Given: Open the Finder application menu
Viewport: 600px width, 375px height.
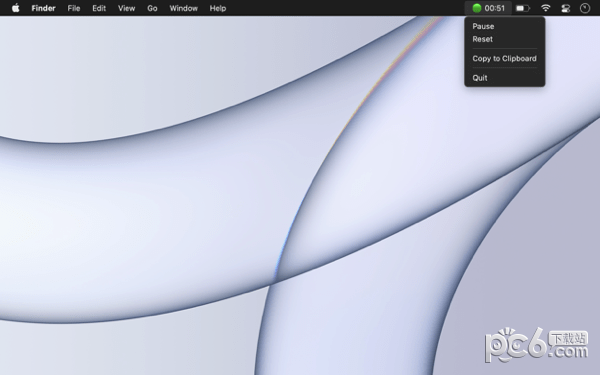Looking at the screenshot, I should 43,8.
